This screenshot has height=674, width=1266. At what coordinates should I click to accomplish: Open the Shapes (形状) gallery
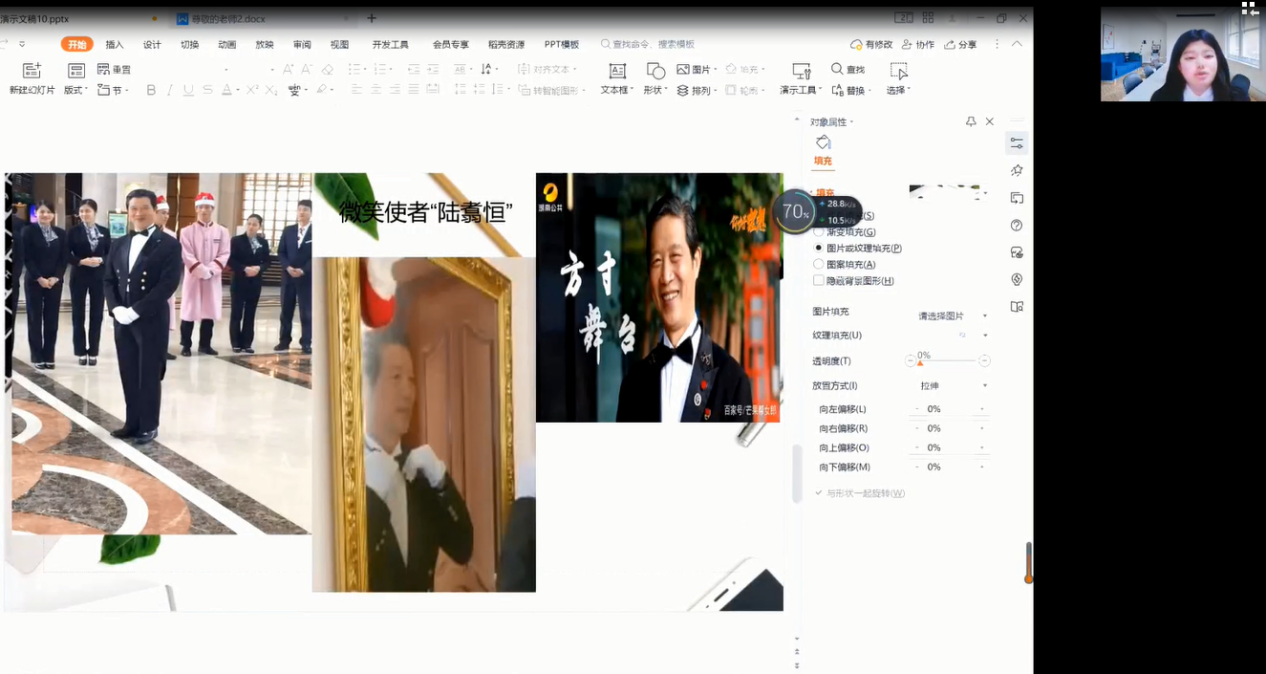click(x=655, y=78)
